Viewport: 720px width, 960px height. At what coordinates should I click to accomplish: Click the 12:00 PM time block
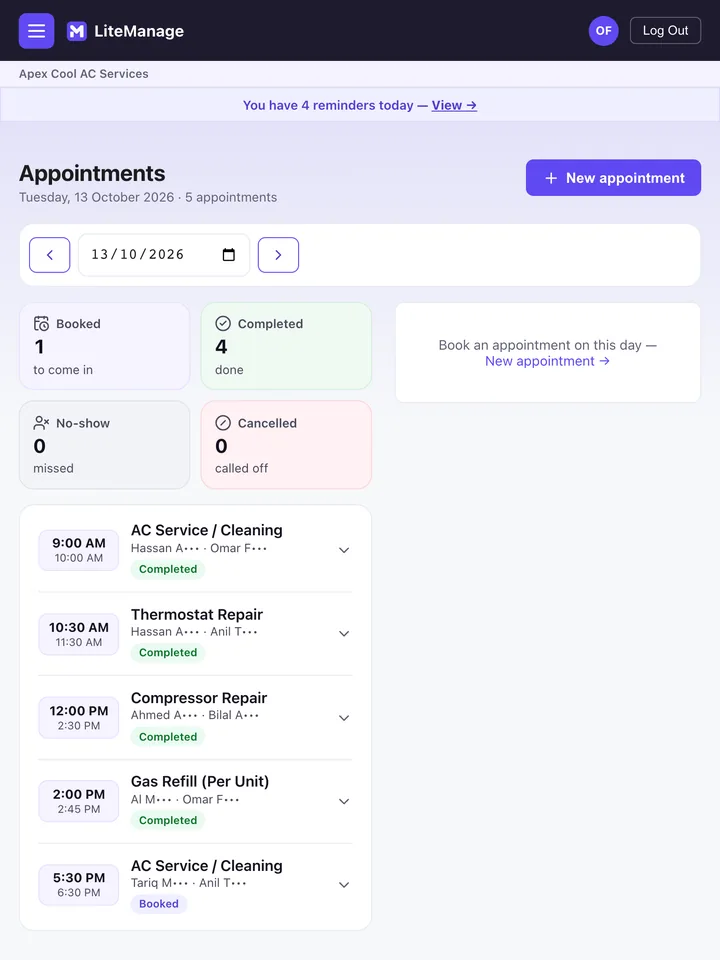78,718
